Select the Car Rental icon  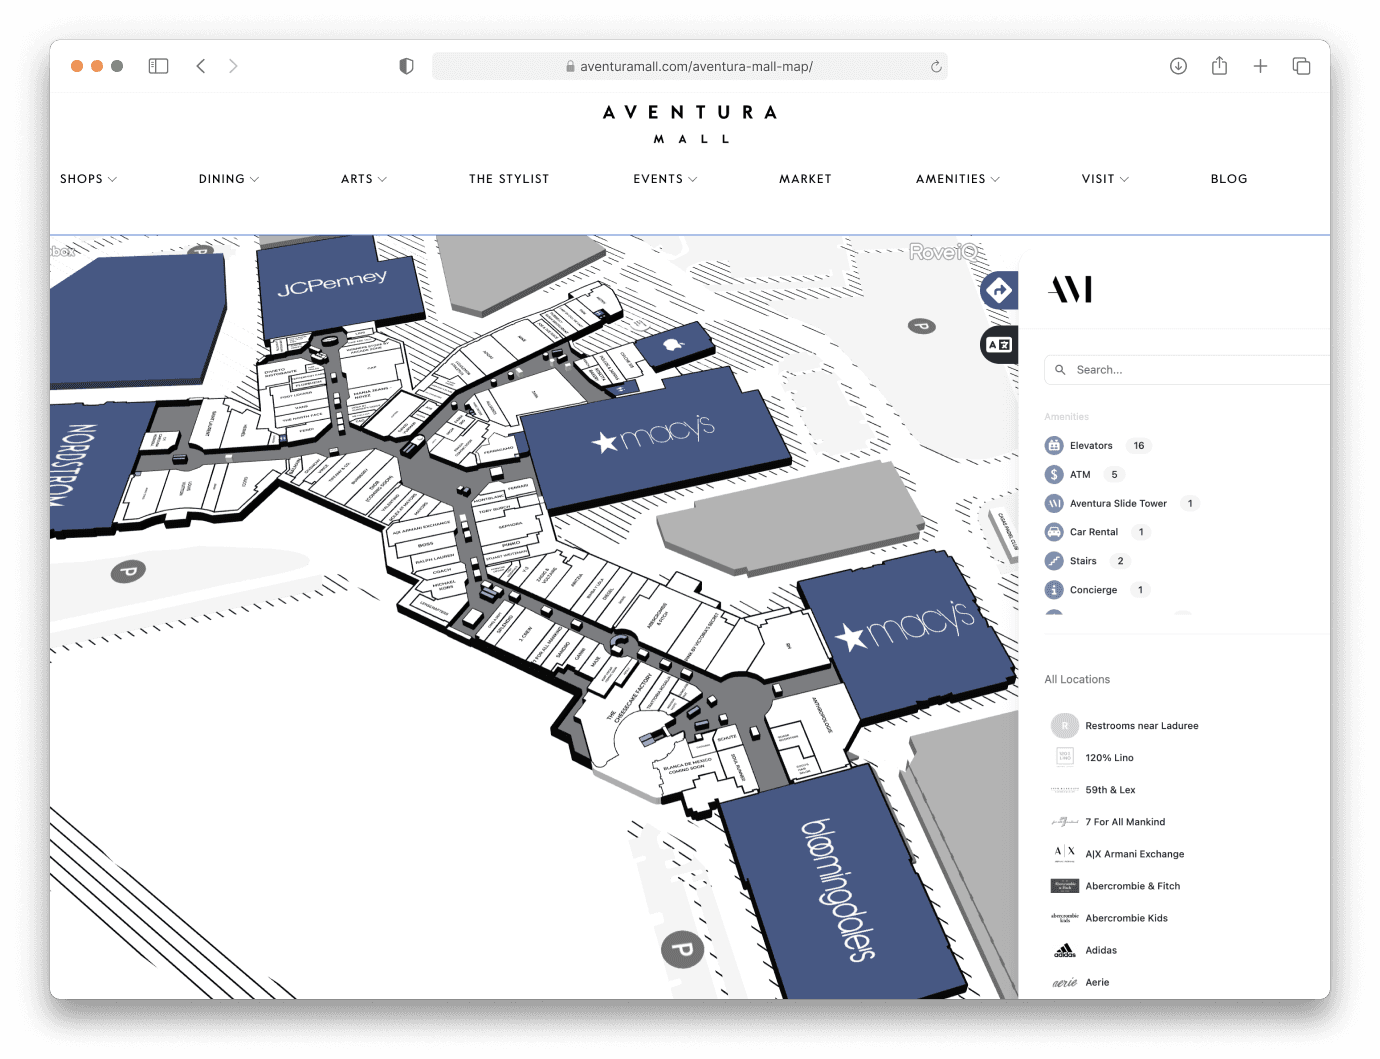[x=1054, y=532]
